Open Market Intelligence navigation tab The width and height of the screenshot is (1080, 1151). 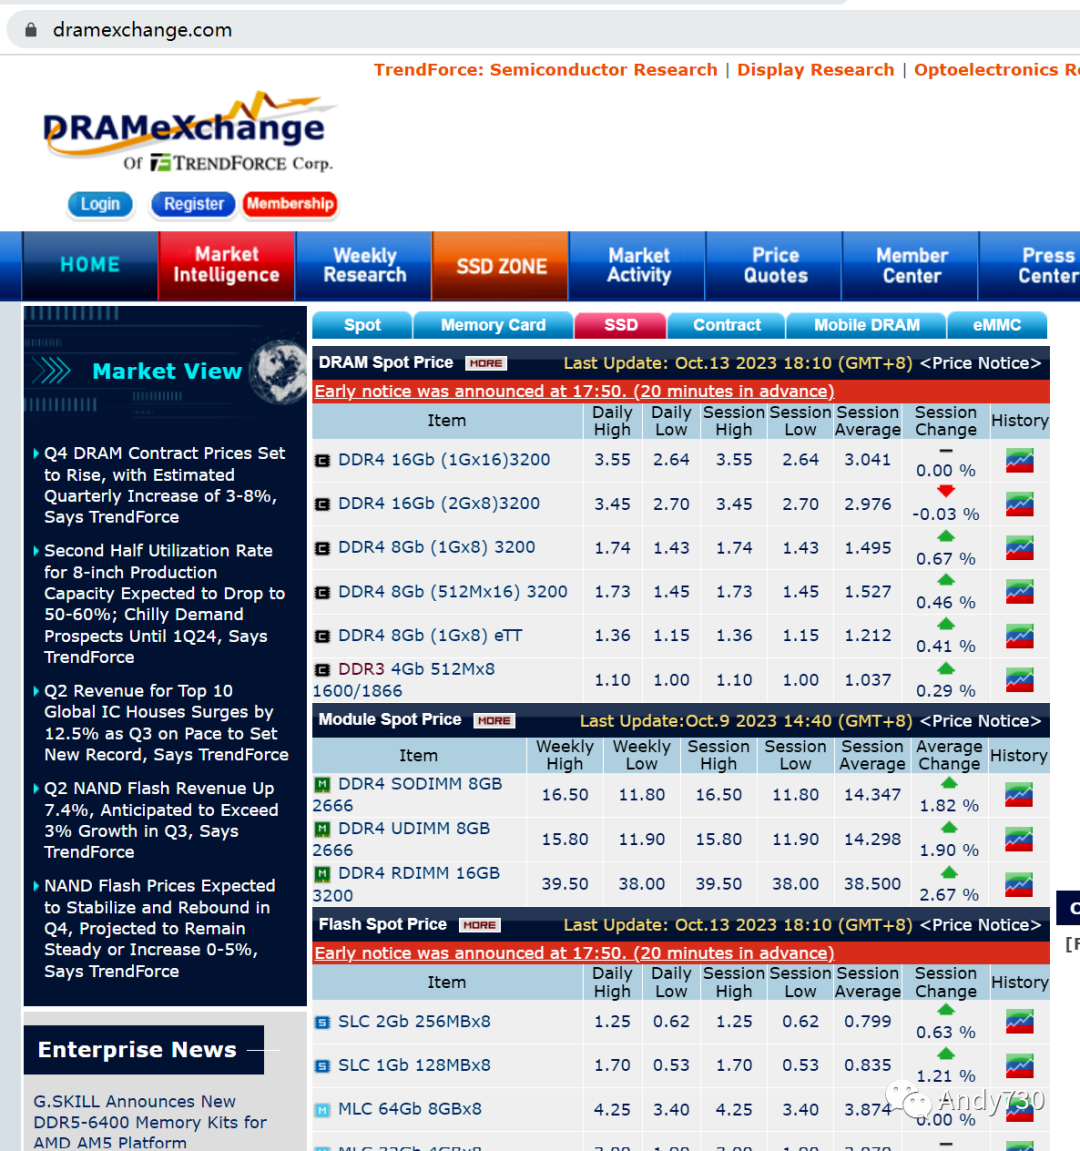click(227, 265)
